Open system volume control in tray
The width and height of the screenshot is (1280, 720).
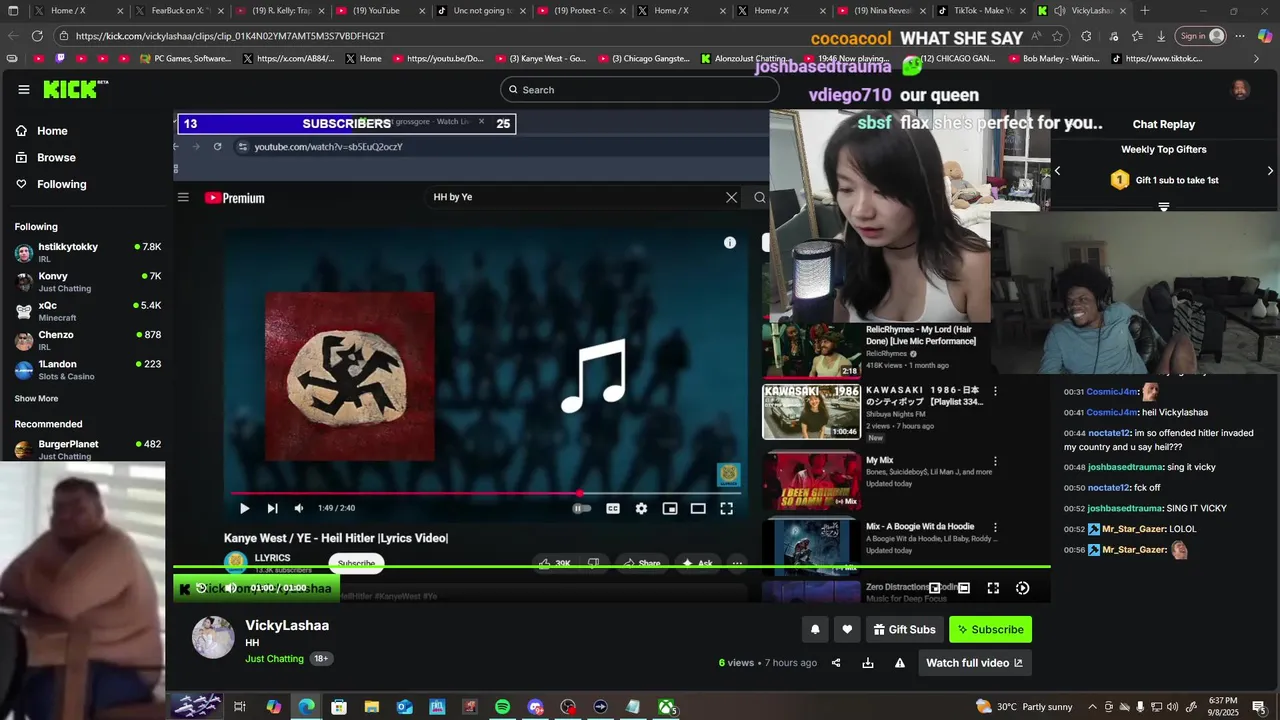click(x=1172, y=707)
